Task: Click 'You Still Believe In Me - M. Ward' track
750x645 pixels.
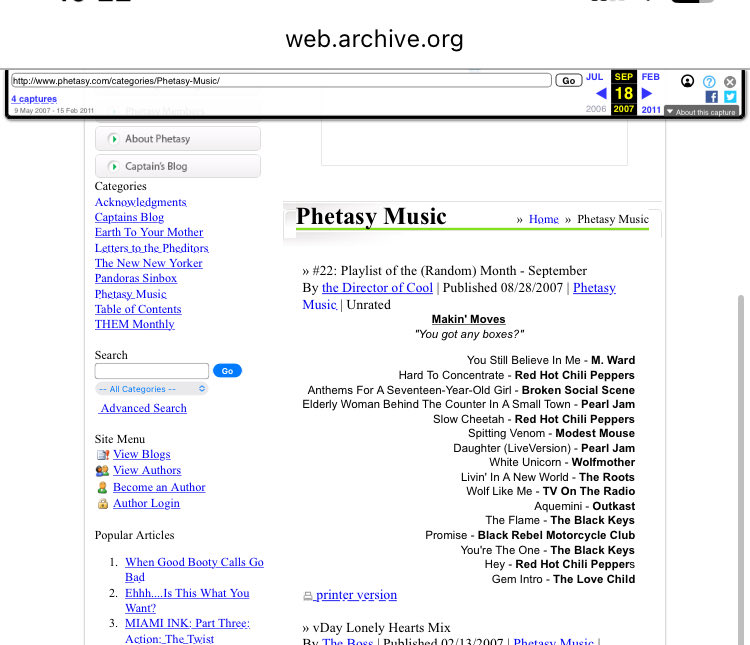Action: pos(551,360)
